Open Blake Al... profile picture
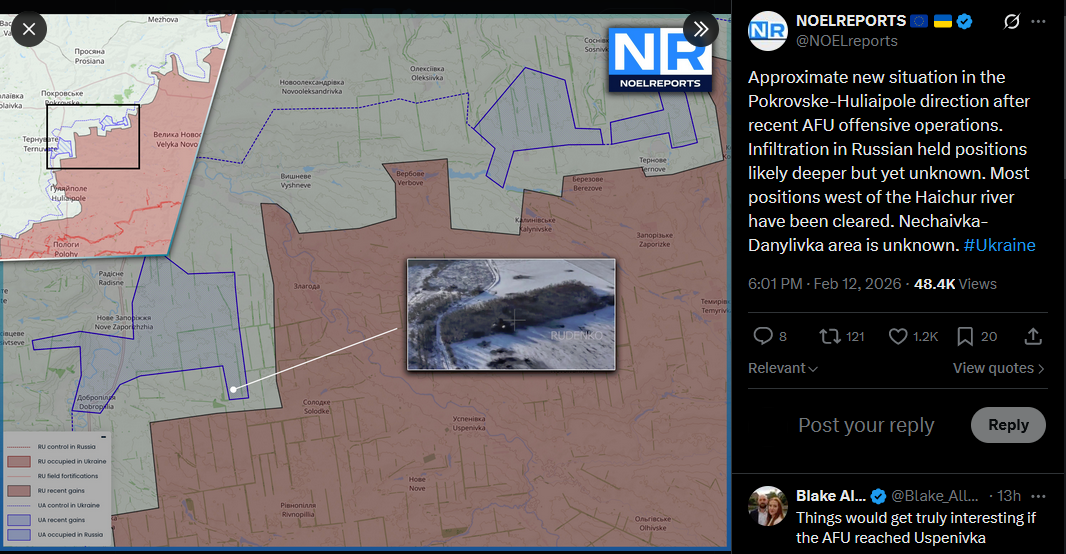Viewport: 1066px width, 554px height. pyautogui.click(x=768, y=506)
